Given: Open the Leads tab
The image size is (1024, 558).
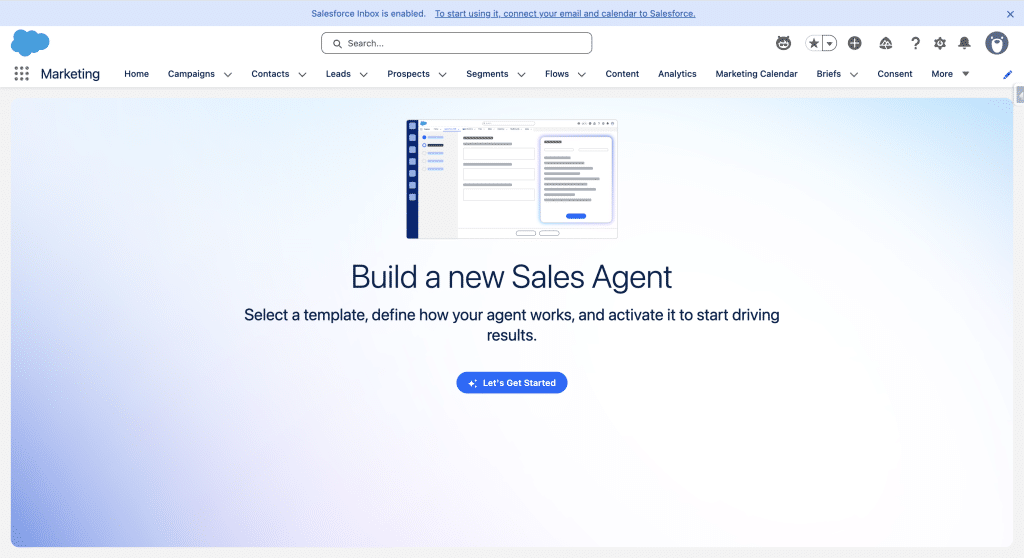Looking at the screenshot, I should (338, 74).
